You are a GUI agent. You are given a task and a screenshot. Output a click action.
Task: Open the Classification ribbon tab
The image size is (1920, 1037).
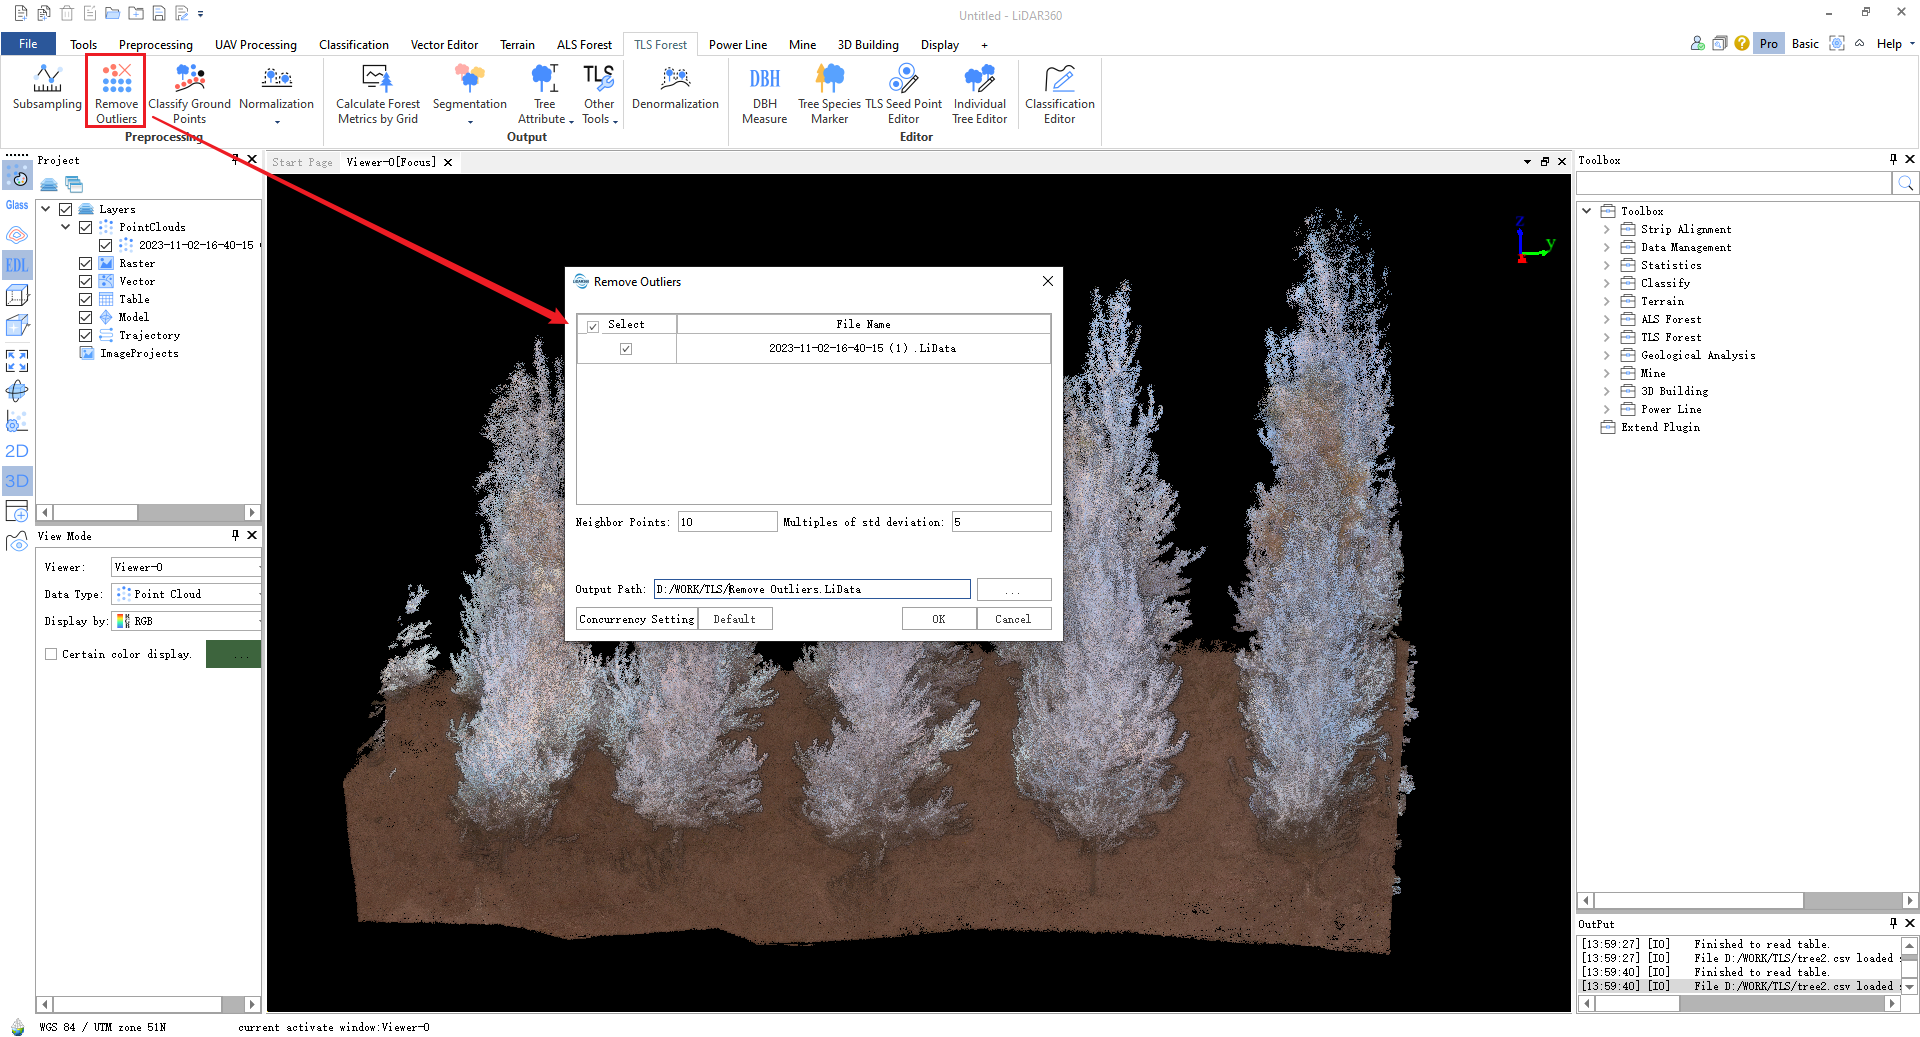(354, 44)
